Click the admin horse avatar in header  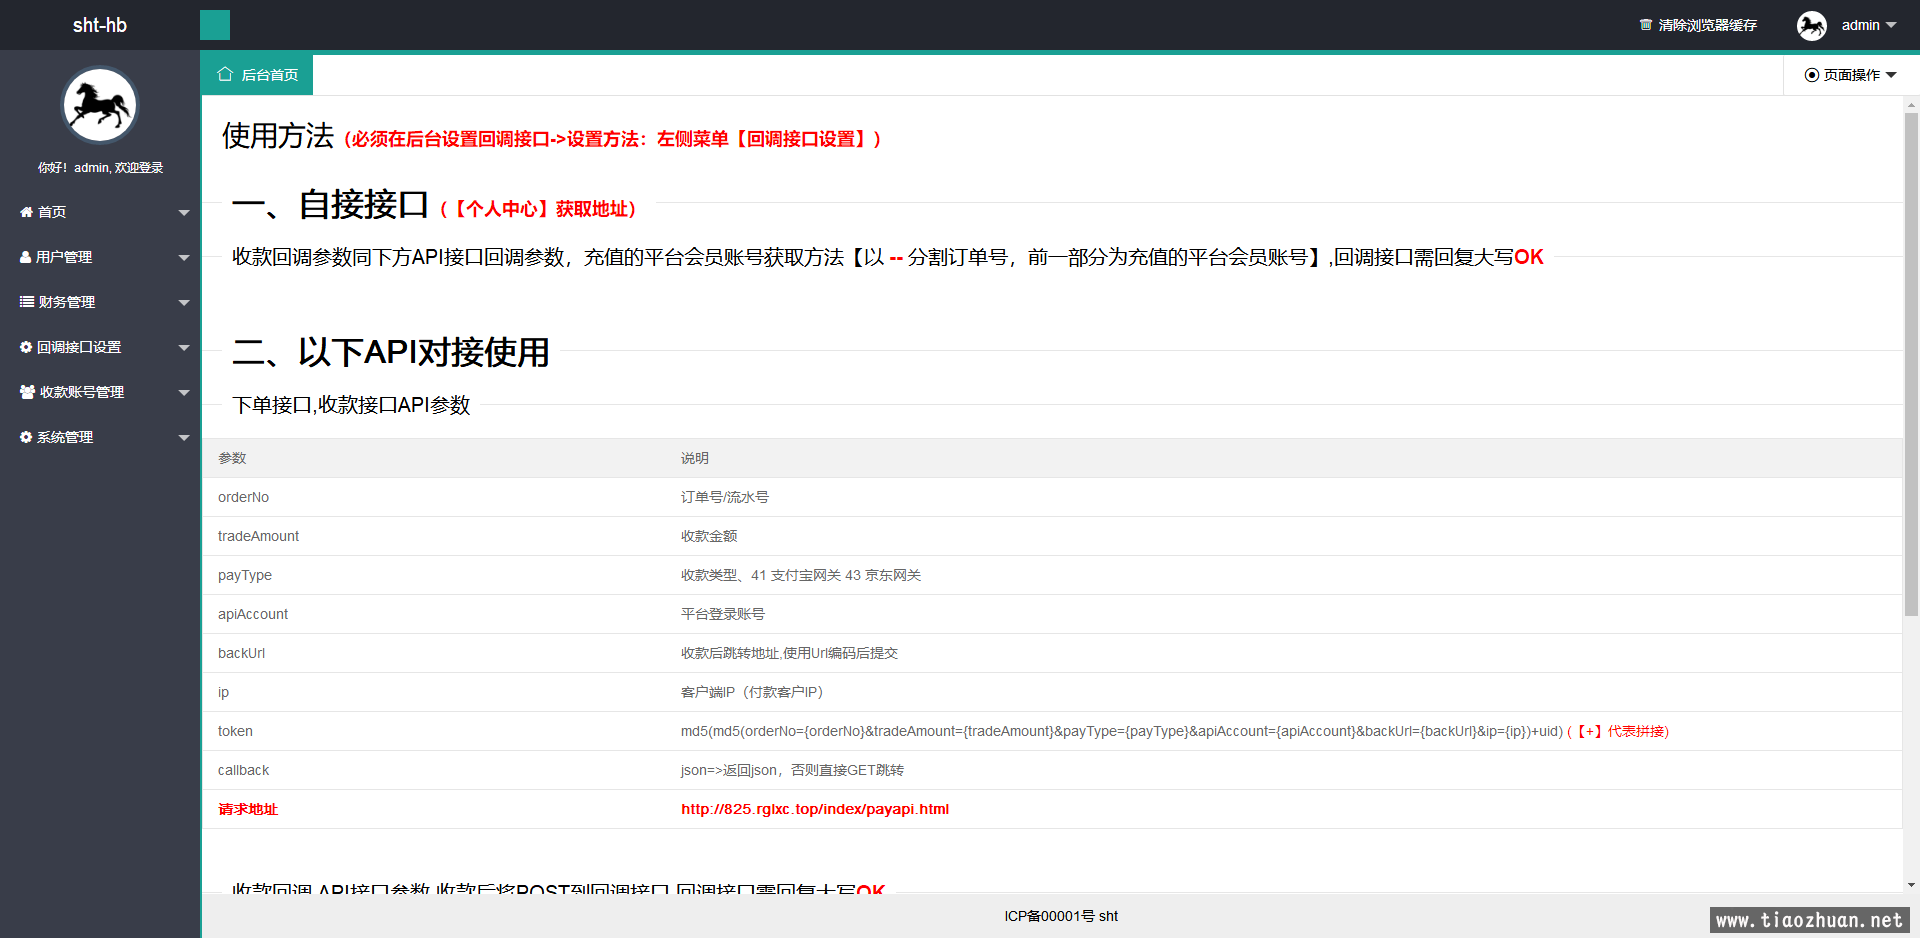(x=1812, y=25)
